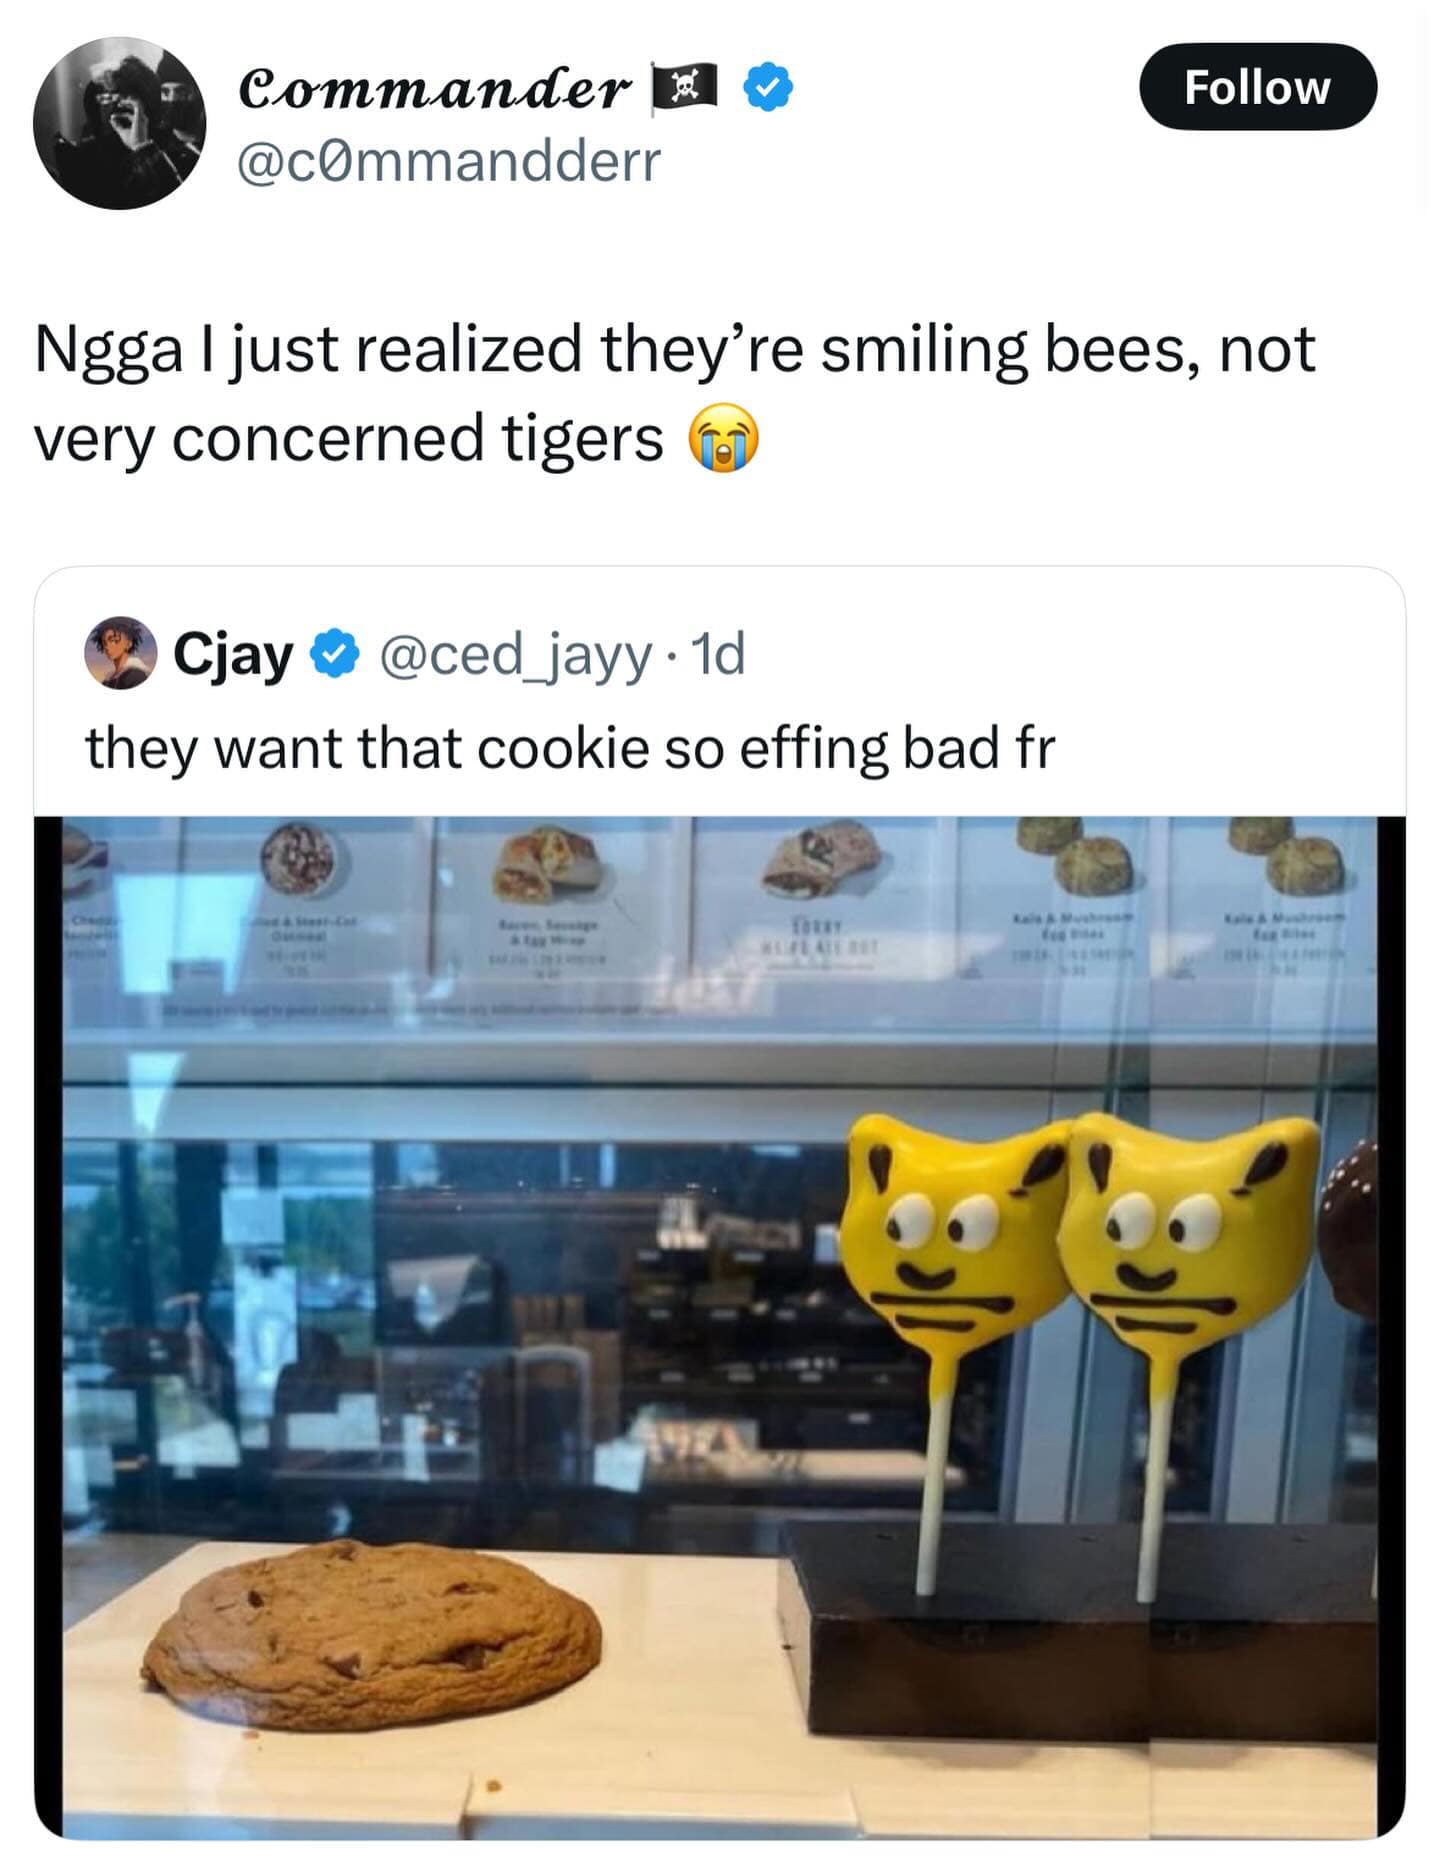Viewport: 1440px width, 1872px height.
Task: Open quoted tweet text about the cookie
Action: point(570,748)
